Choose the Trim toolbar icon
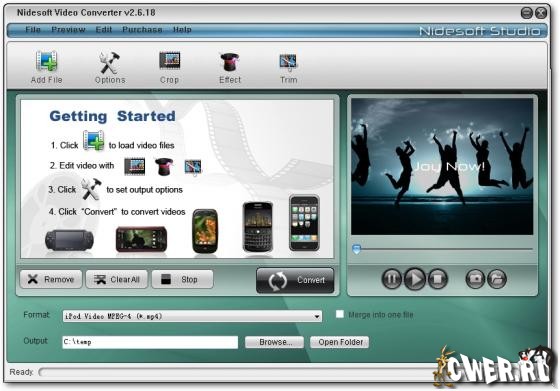 [288, 62]
